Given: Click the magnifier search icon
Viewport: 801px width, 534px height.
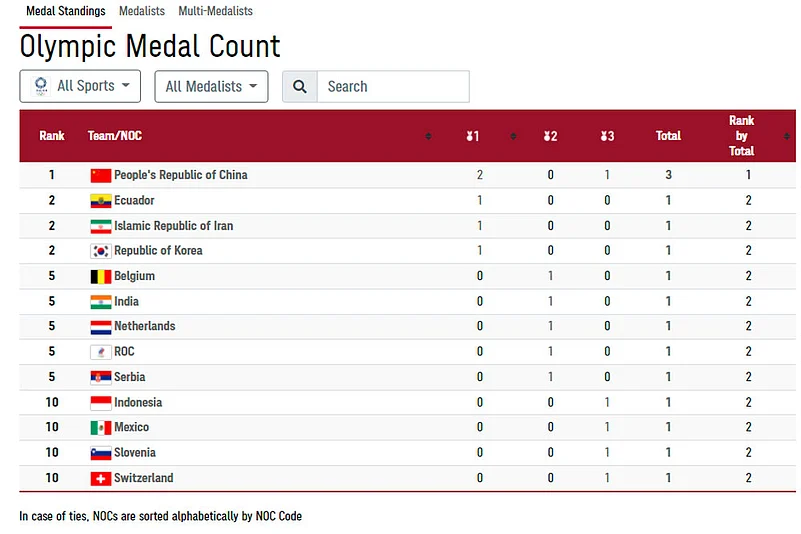Looking at the screenshot, I should tap(300, 87).
